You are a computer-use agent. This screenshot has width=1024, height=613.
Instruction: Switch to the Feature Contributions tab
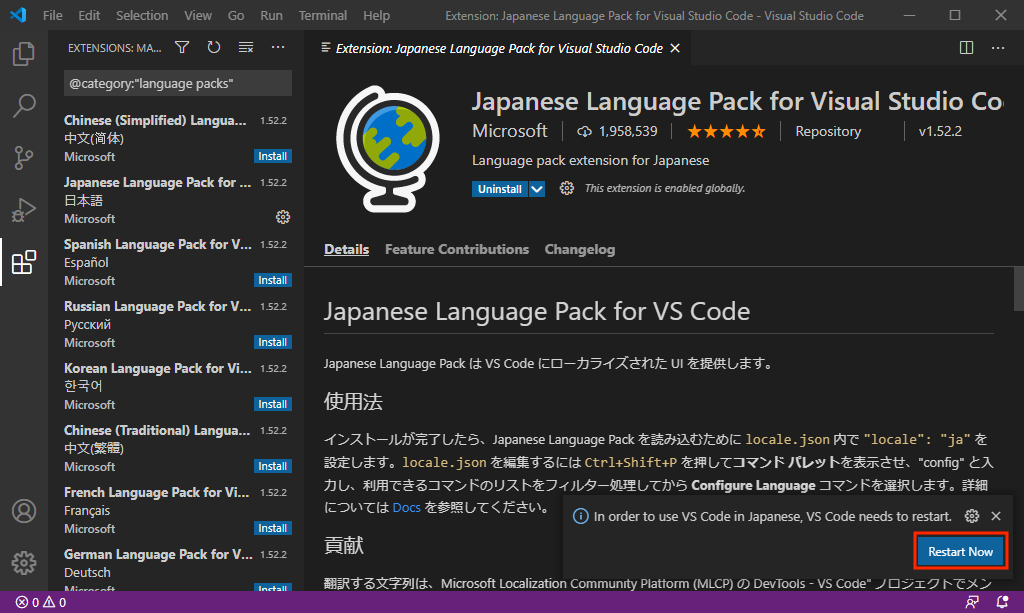456,249
